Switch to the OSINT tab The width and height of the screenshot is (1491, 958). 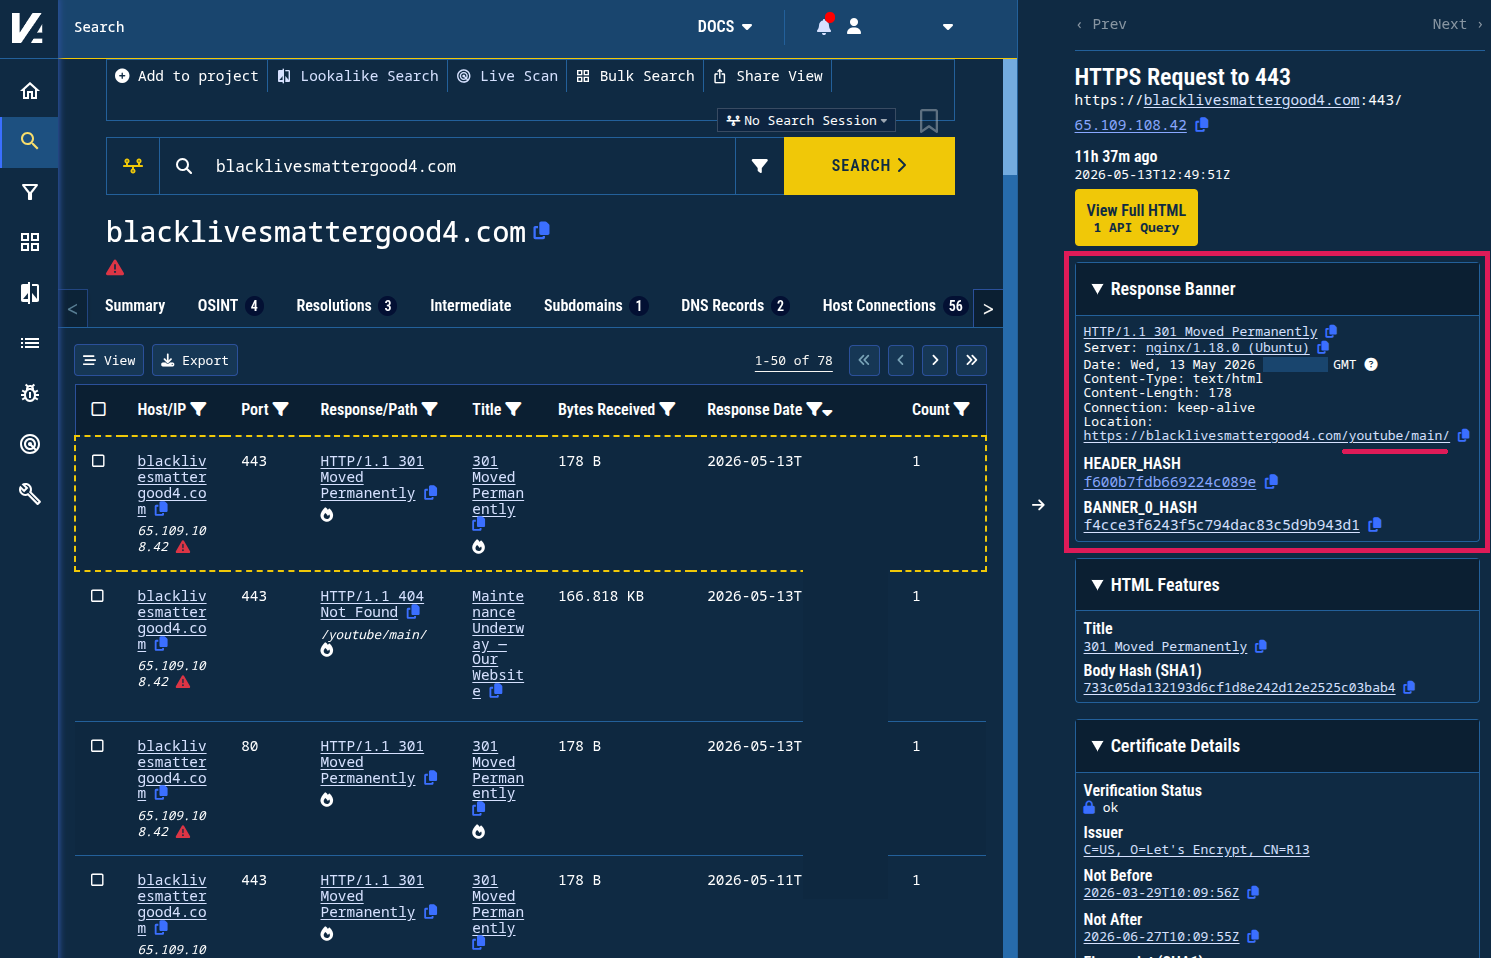(x=230, y=306)
